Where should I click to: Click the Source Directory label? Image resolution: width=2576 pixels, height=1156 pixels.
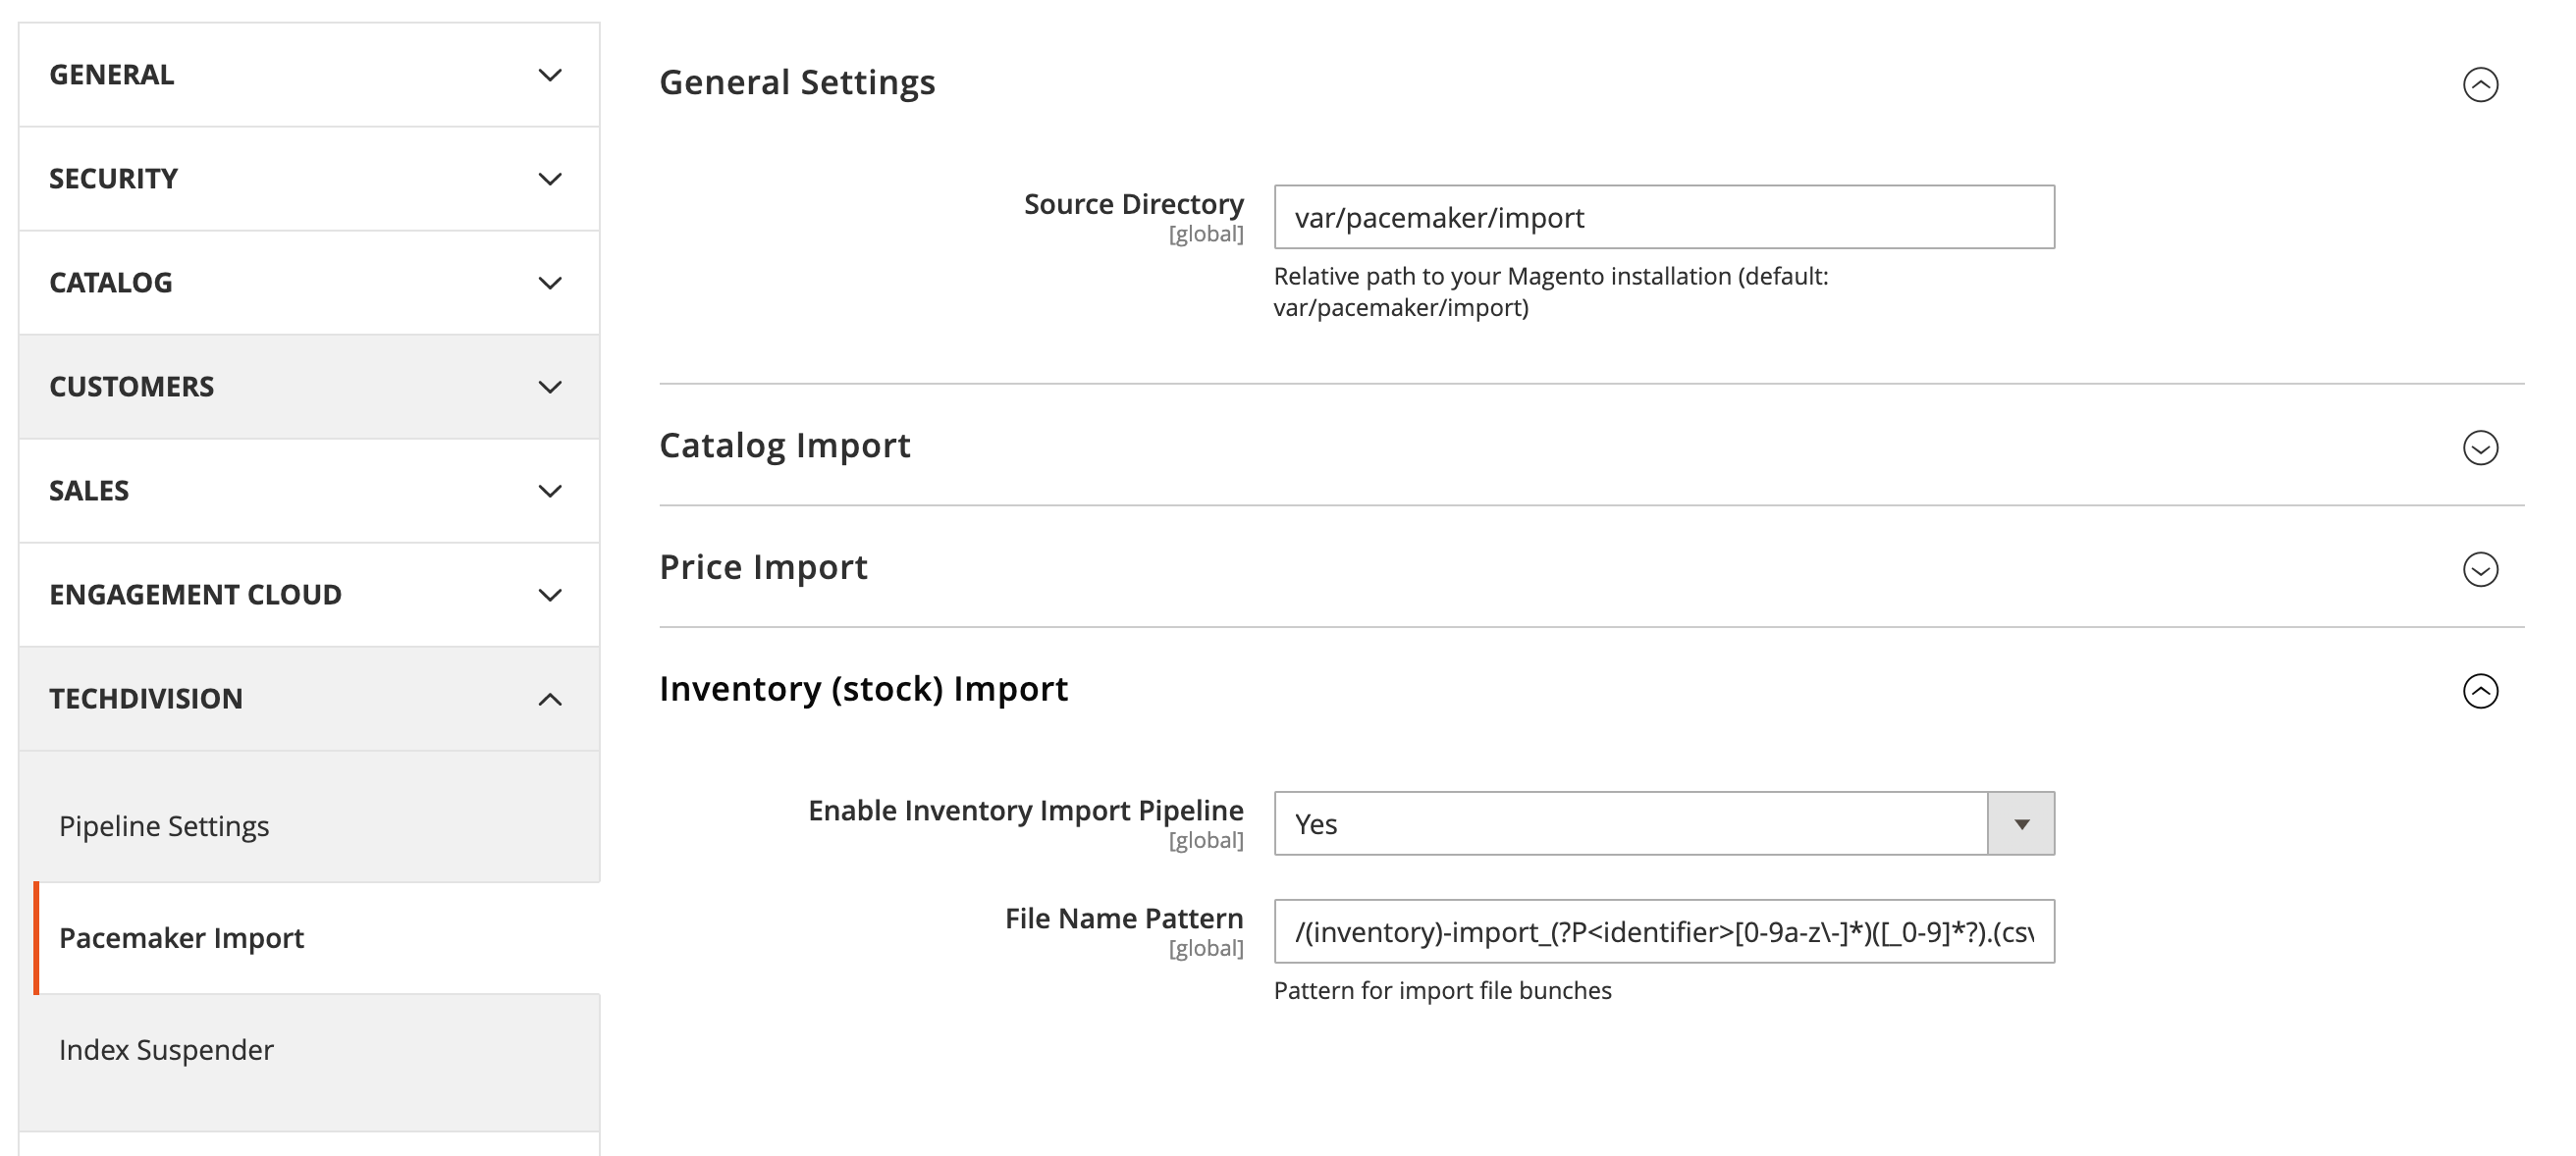tap(1134, 204)
